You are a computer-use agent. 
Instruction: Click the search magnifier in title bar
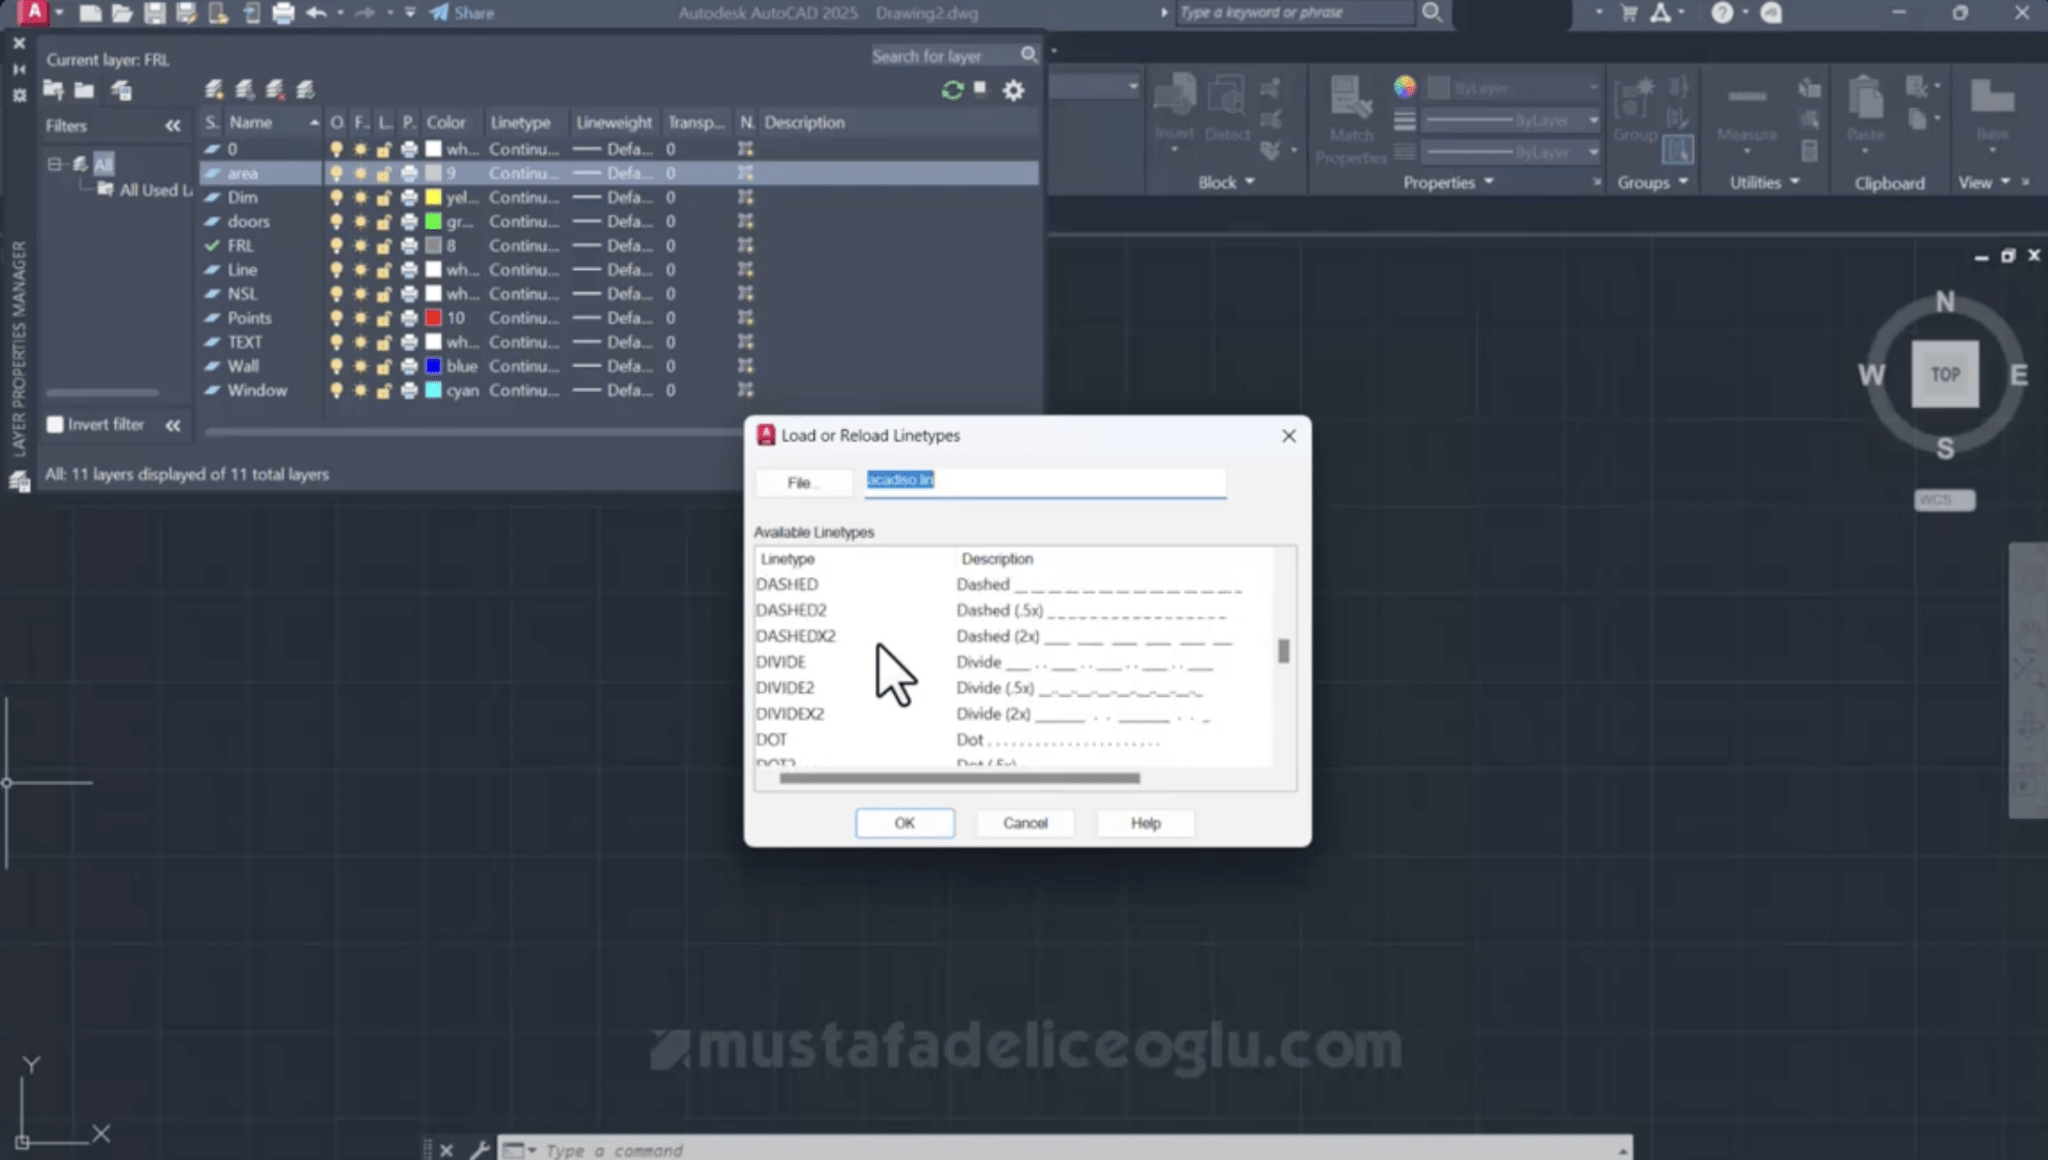1432,12
